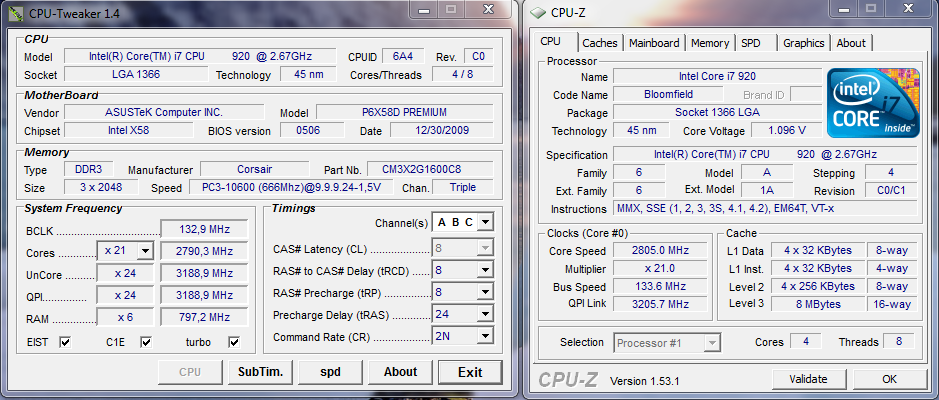Click the CPU-Tweaker title bar app icon
The image size is (939, 400).
[x=16, y=13]
